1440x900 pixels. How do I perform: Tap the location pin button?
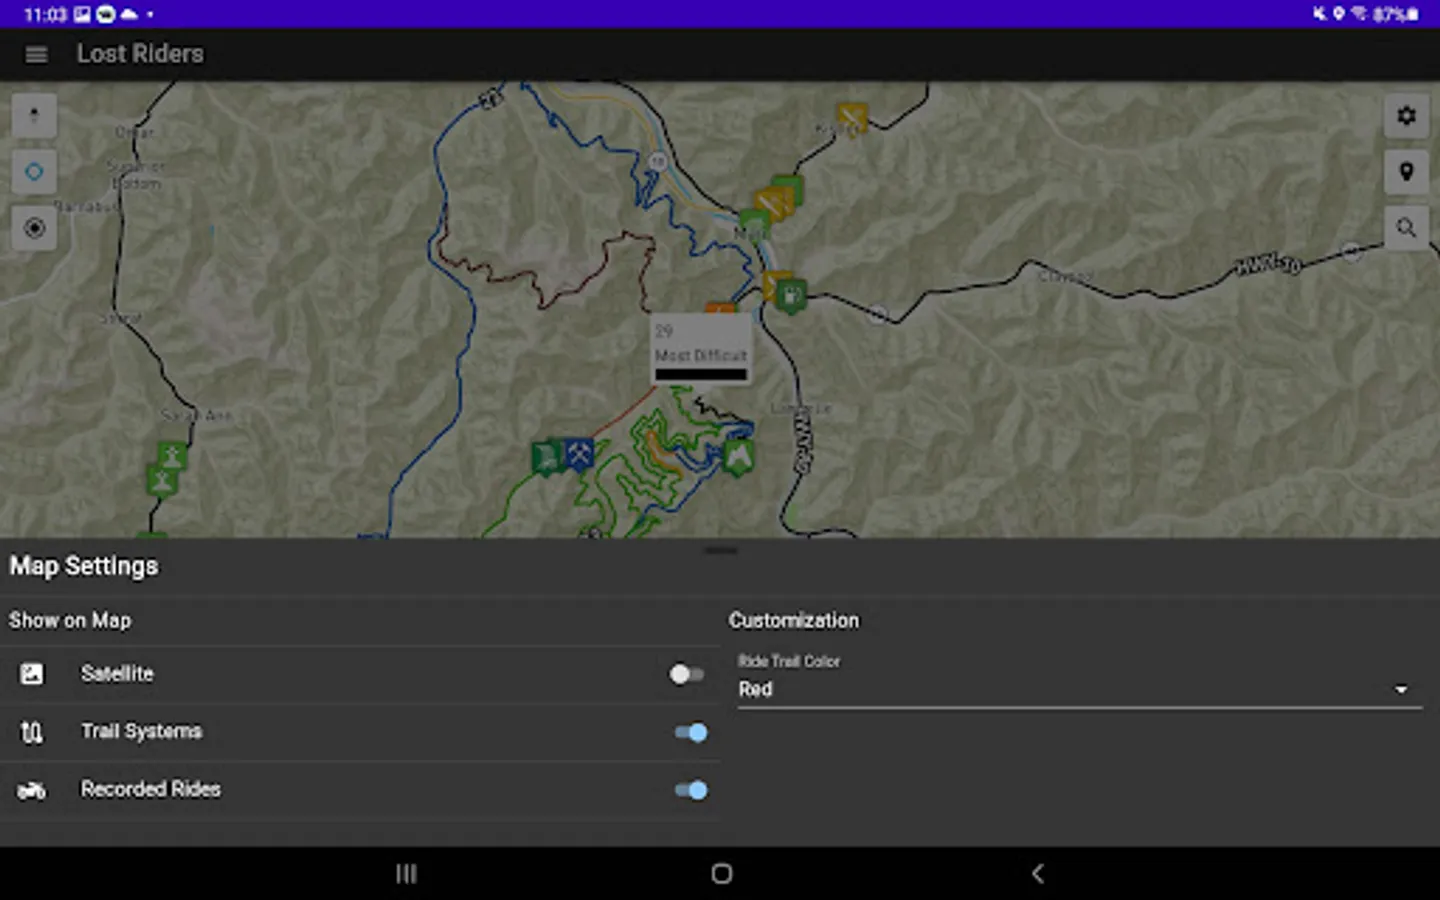pyautogui.click(x=1406, y=172)
